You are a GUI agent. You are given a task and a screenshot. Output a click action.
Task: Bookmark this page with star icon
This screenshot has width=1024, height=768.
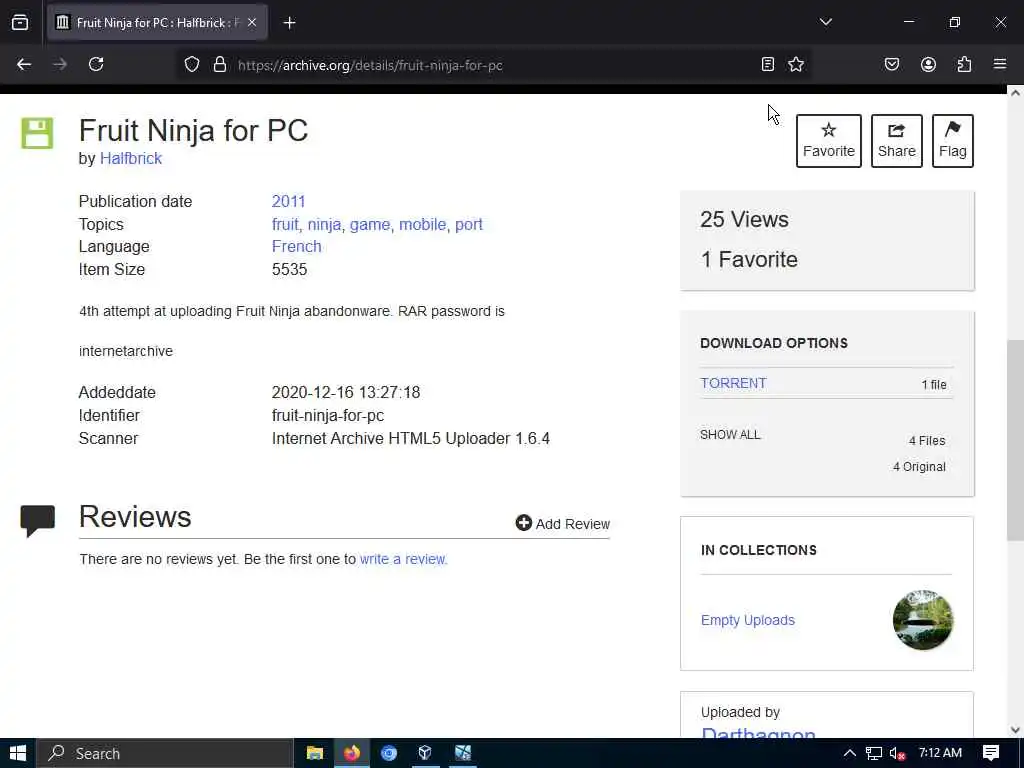click(795, 64)
